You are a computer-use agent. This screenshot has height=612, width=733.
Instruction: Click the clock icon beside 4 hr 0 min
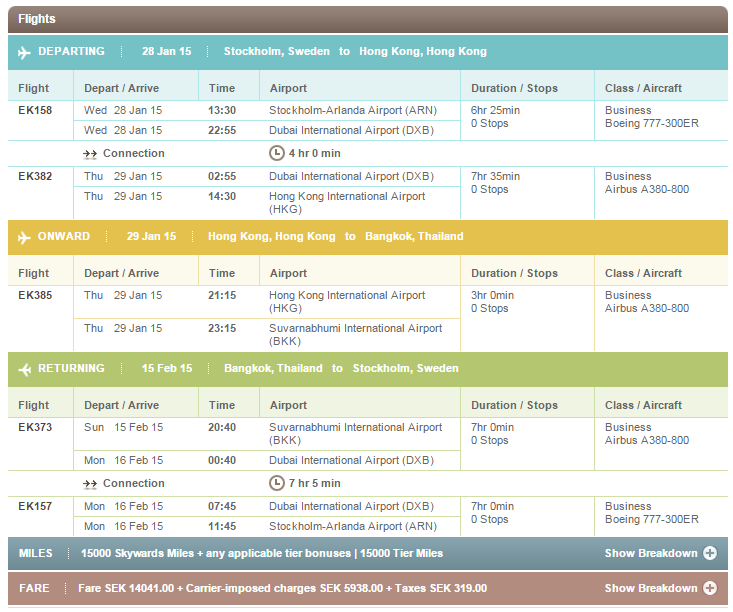coord(277,153)
